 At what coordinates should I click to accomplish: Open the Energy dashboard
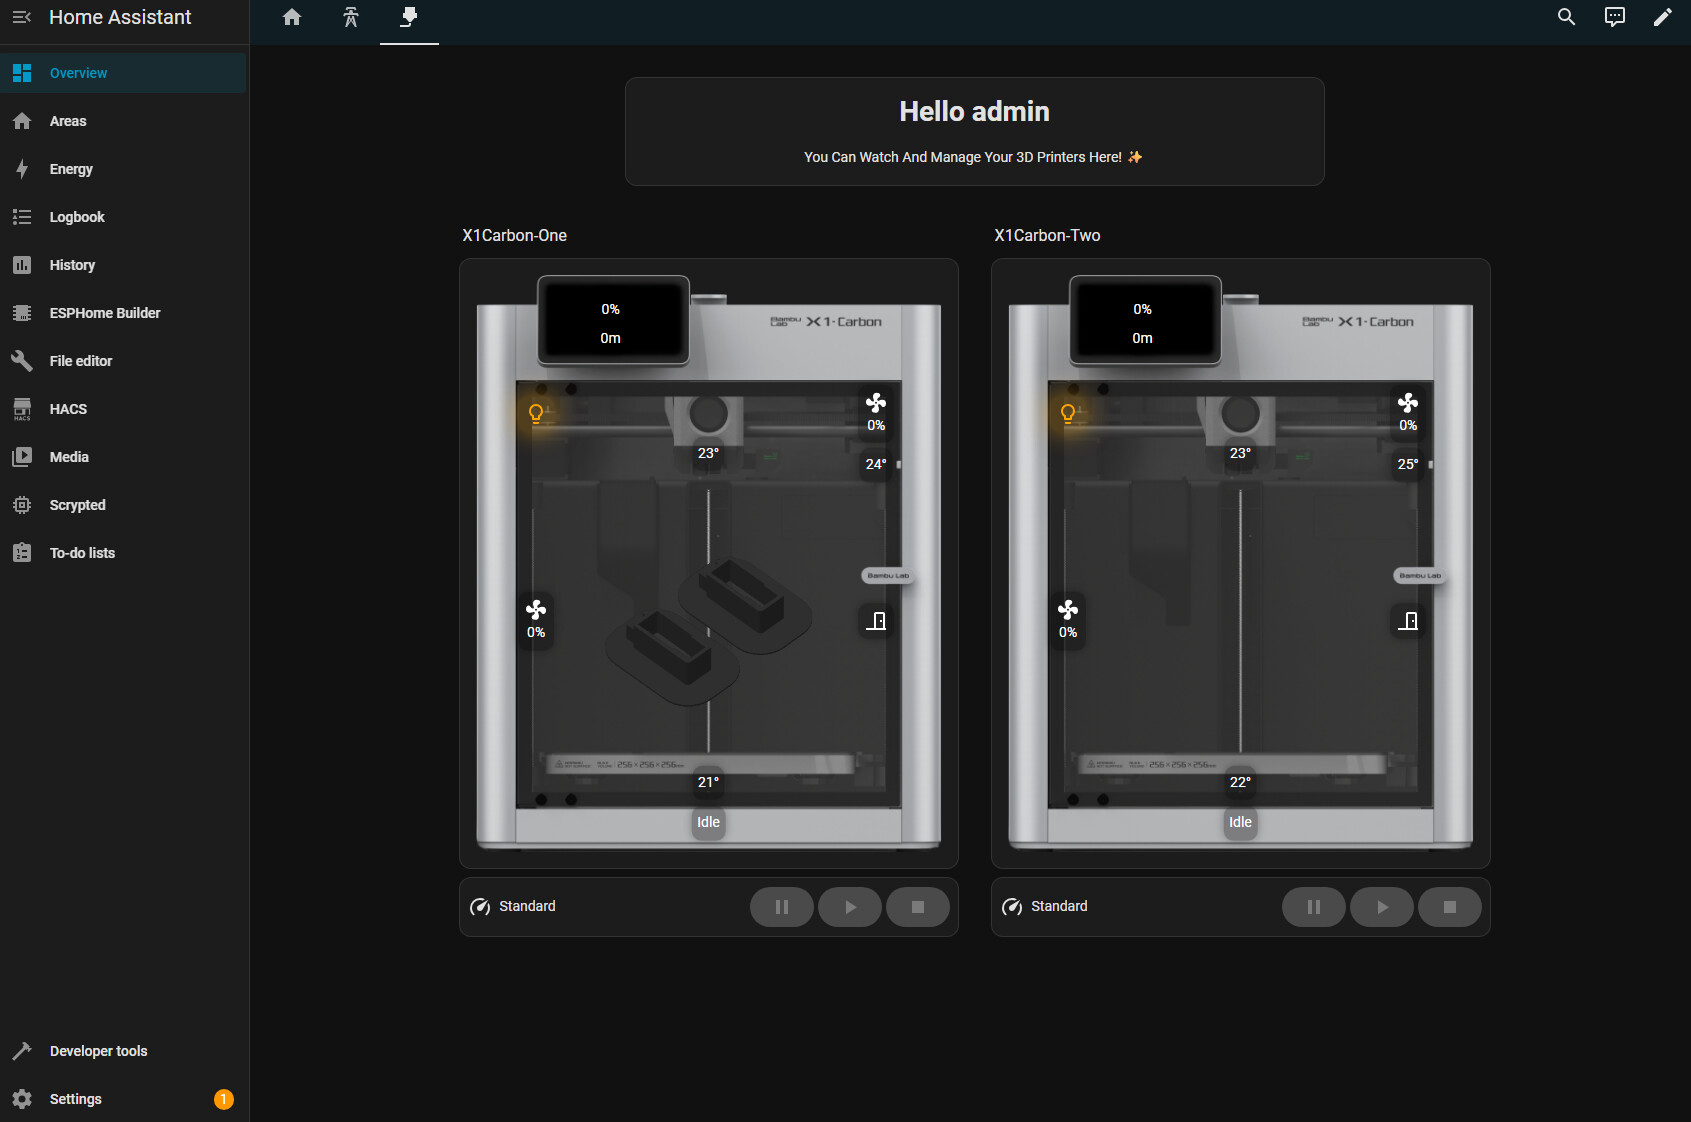pos(123,169)
